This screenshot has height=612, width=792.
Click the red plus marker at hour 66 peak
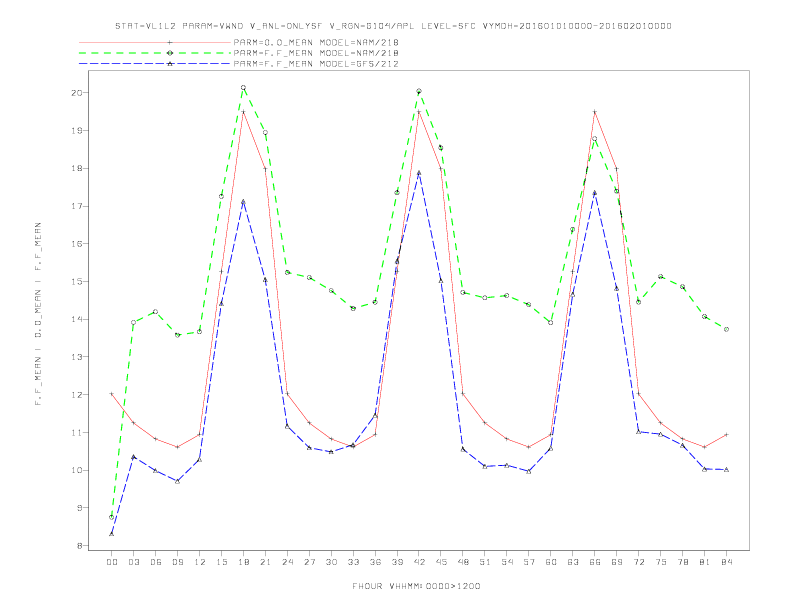pyautogui.click(x=595, y=112)
